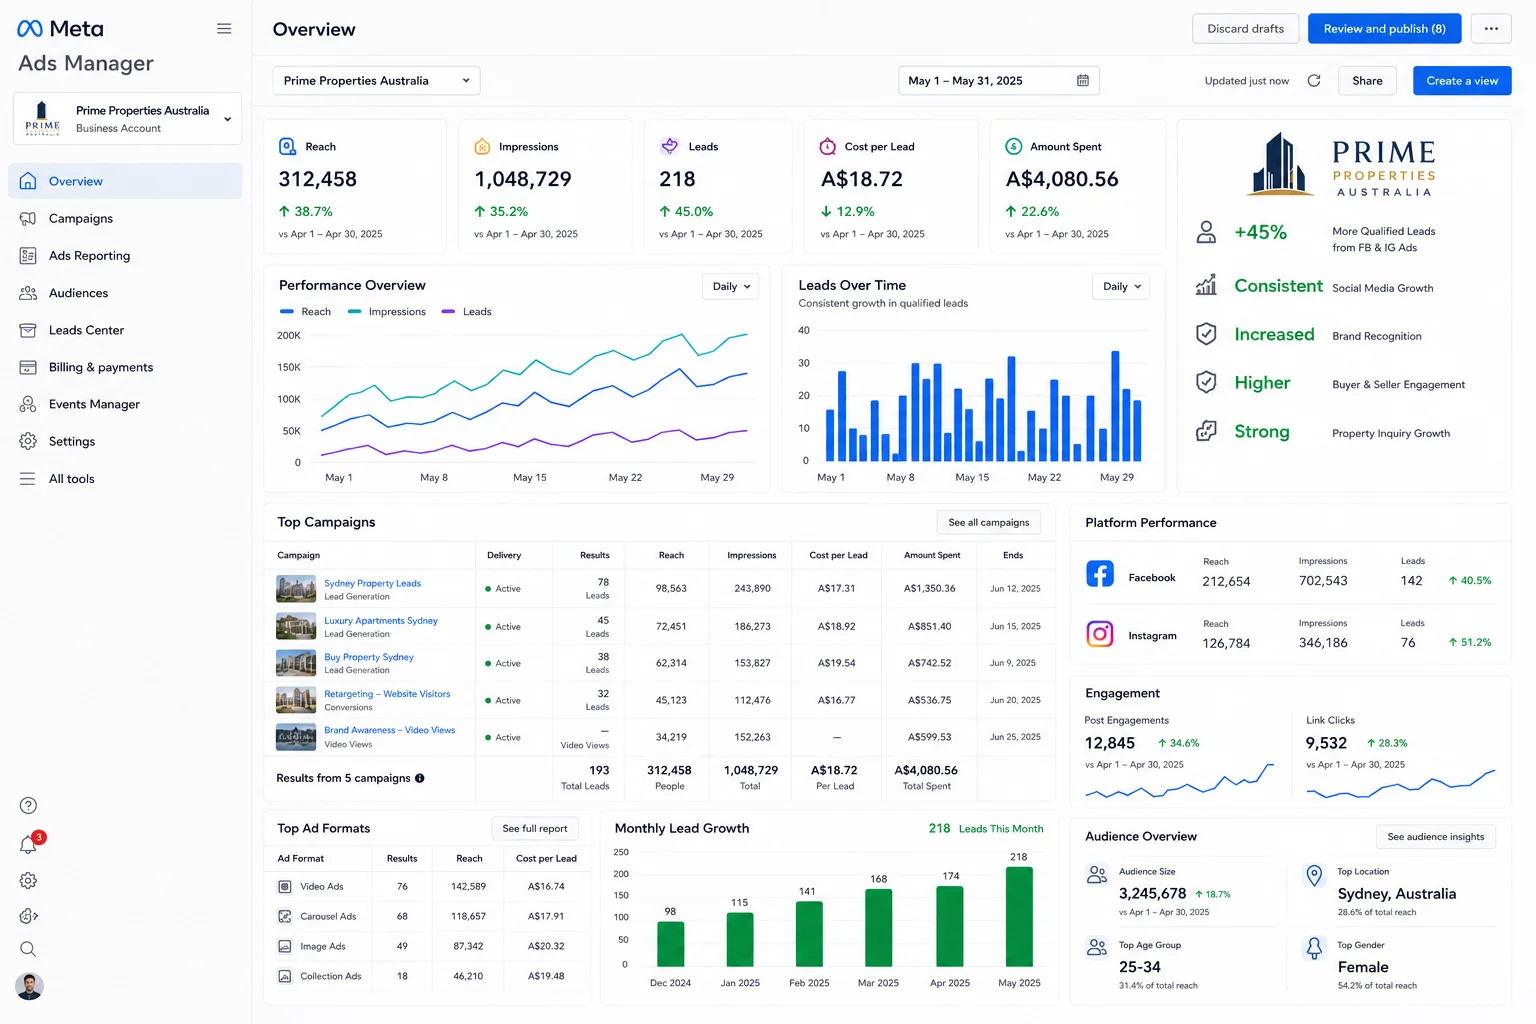Open the calendar icon in date range field
The width and height of the screenshot is (1536, 1024).
tap(1082, 81)
